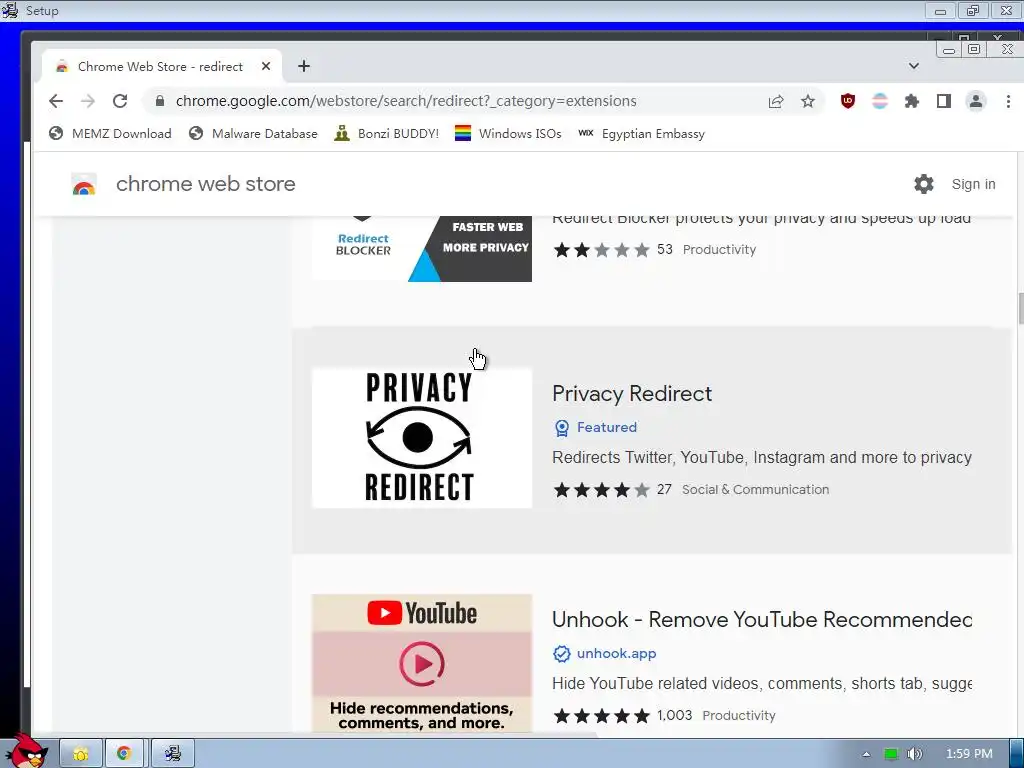
Task: Click the page vertical scrollbar thumb
Action: point(1020,308)
